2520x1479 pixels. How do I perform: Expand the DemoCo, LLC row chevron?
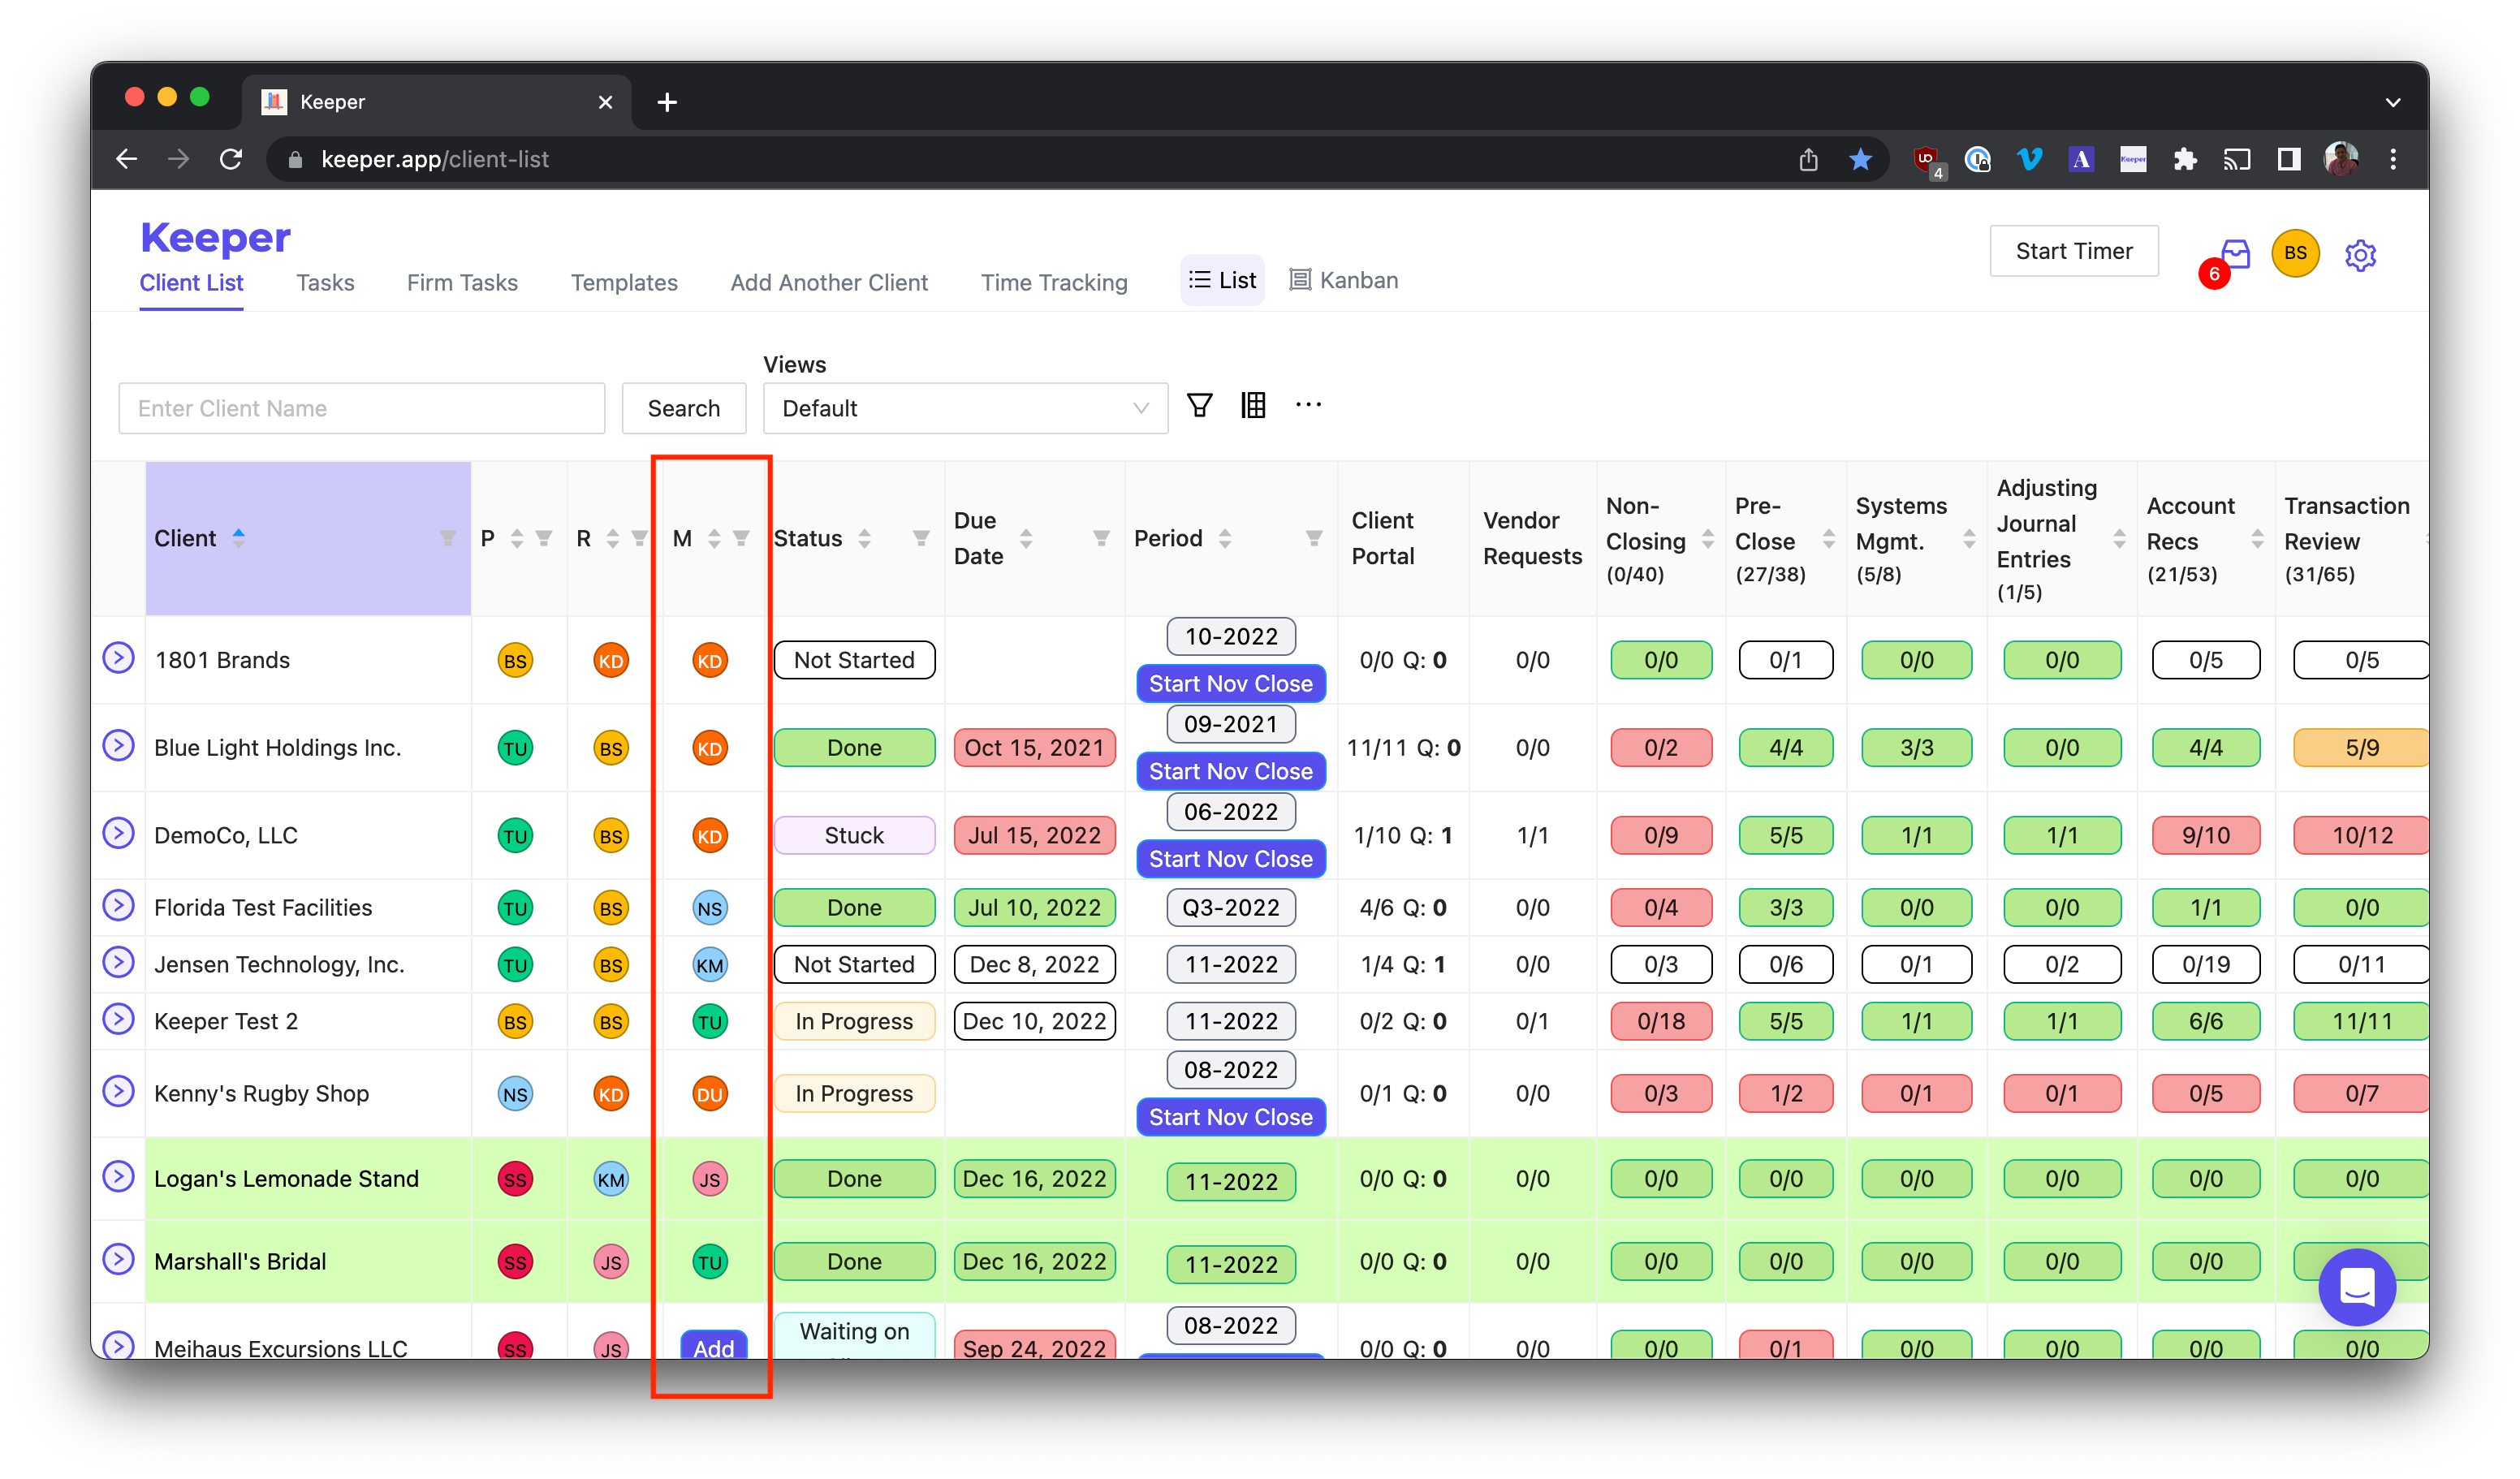pyautogui.click(x=119, y=833)
